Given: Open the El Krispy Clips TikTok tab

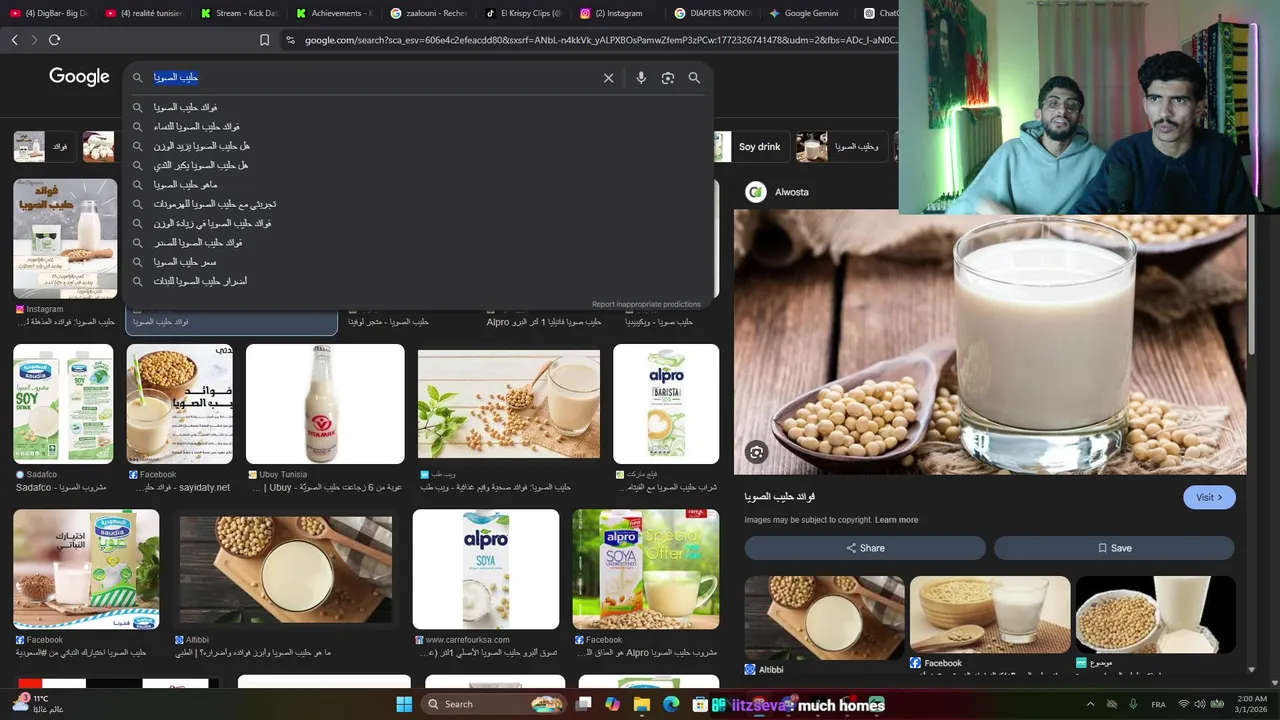Looking at the screenshot, I should click(523, 13).
